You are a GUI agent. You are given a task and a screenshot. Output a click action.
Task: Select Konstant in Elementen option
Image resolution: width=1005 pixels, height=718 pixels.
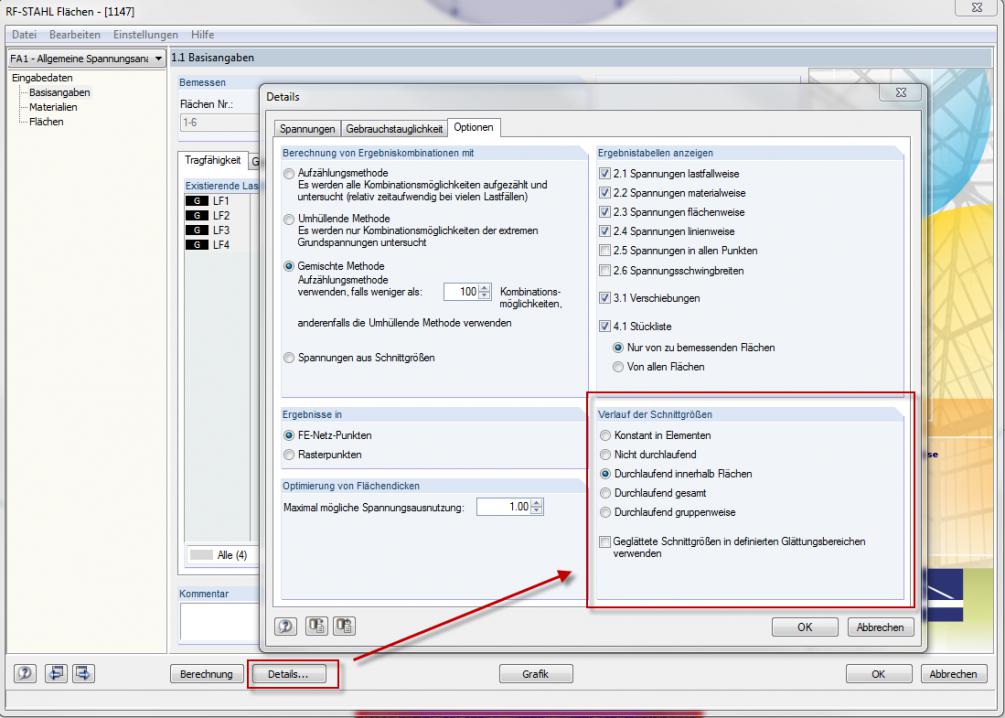click(x=605, y=435)
